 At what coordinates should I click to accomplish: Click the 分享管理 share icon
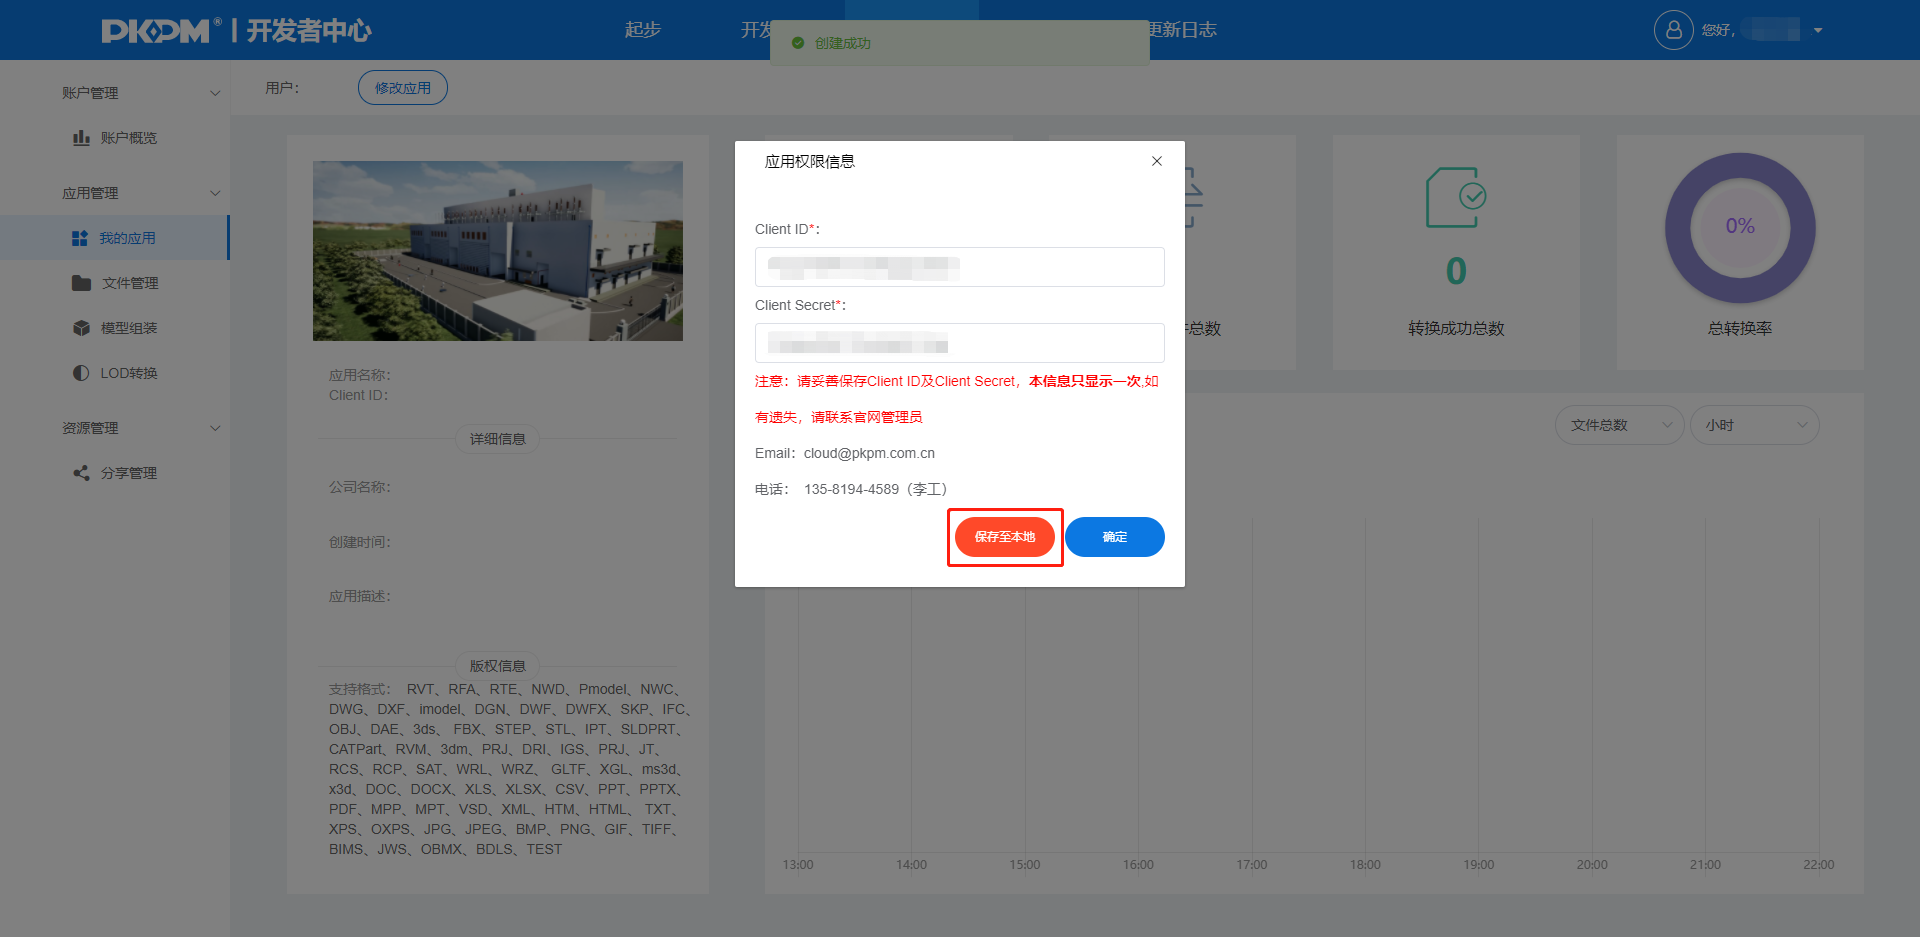pyautogui.click(x=80, y=472)
